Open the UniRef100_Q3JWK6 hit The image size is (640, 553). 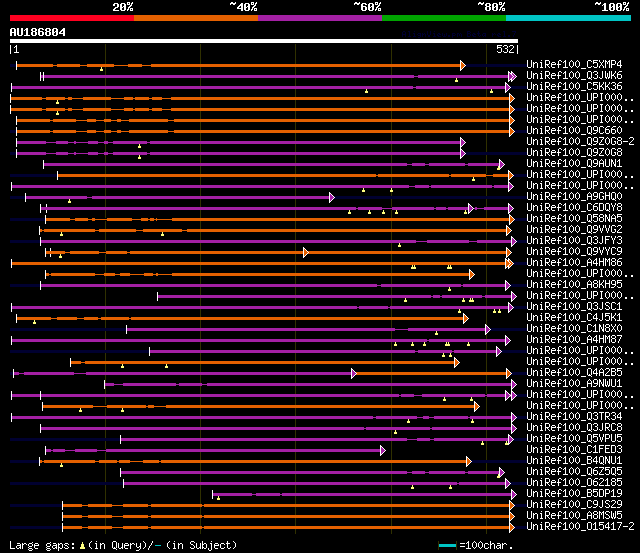click(574, 76)
